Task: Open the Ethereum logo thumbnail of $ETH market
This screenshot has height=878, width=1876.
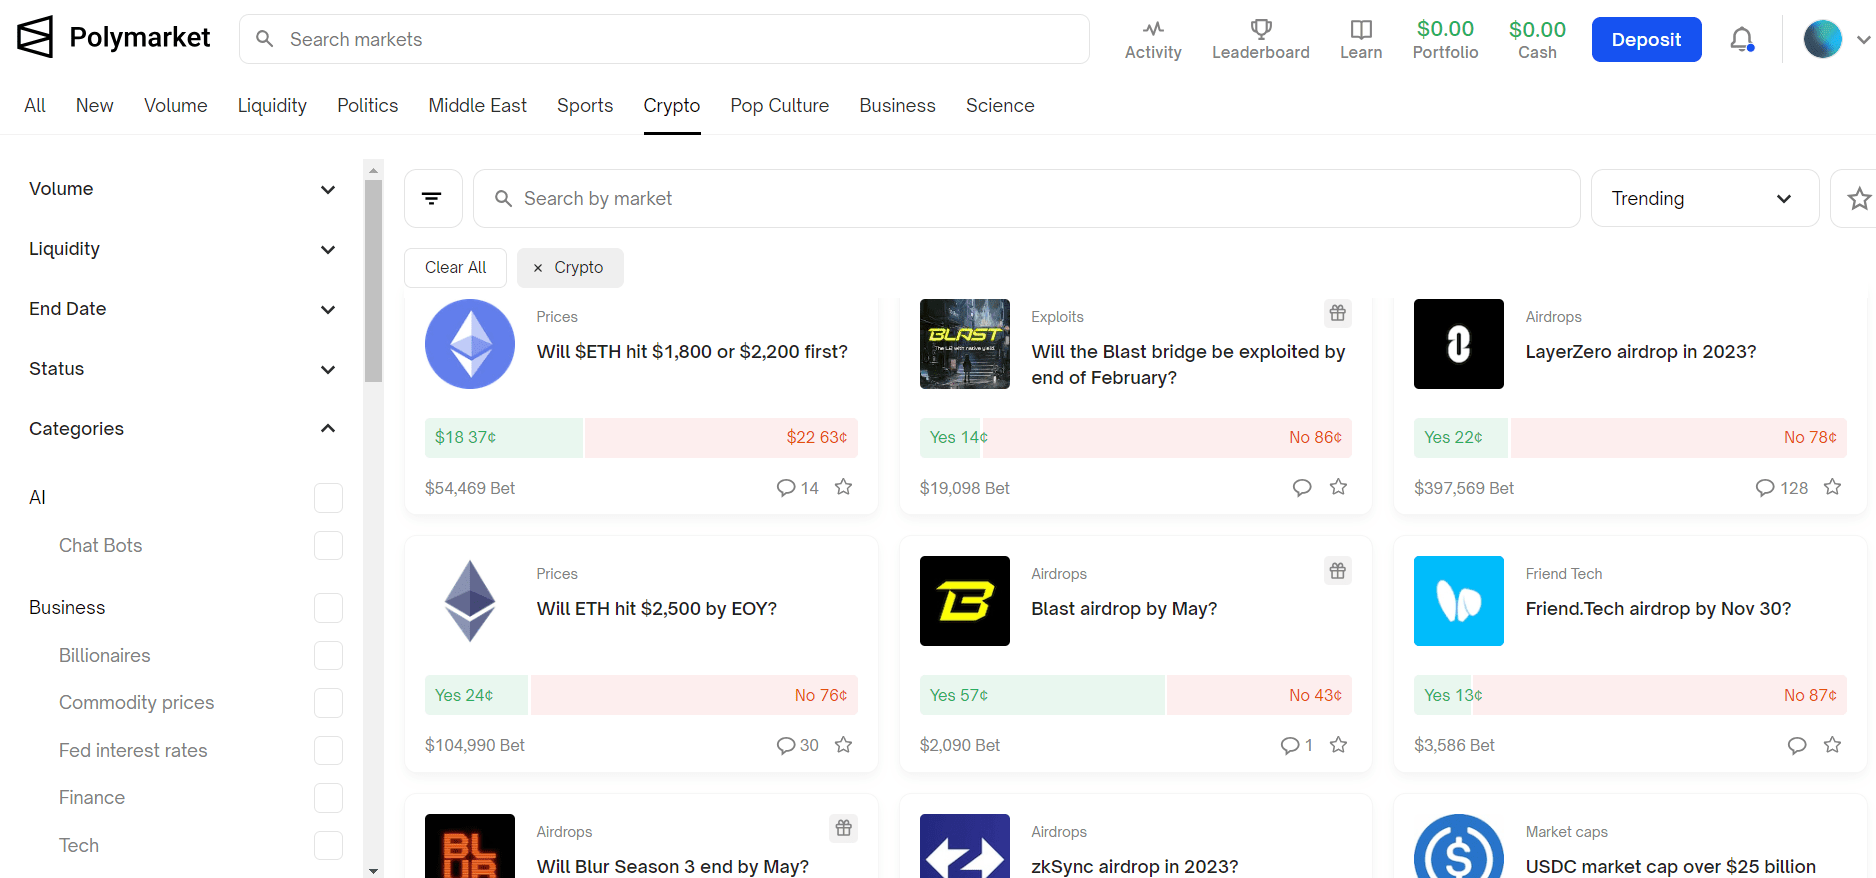Action: pos(470,344)
